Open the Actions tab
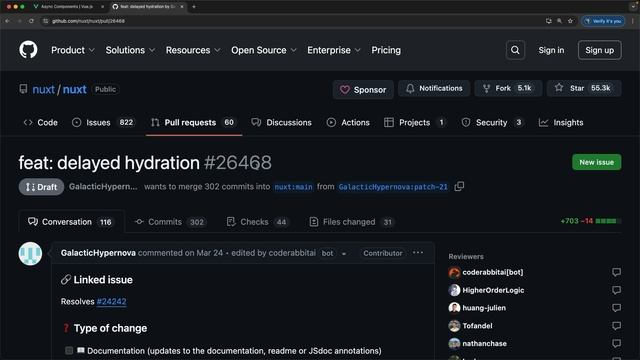 coord(348,122)
